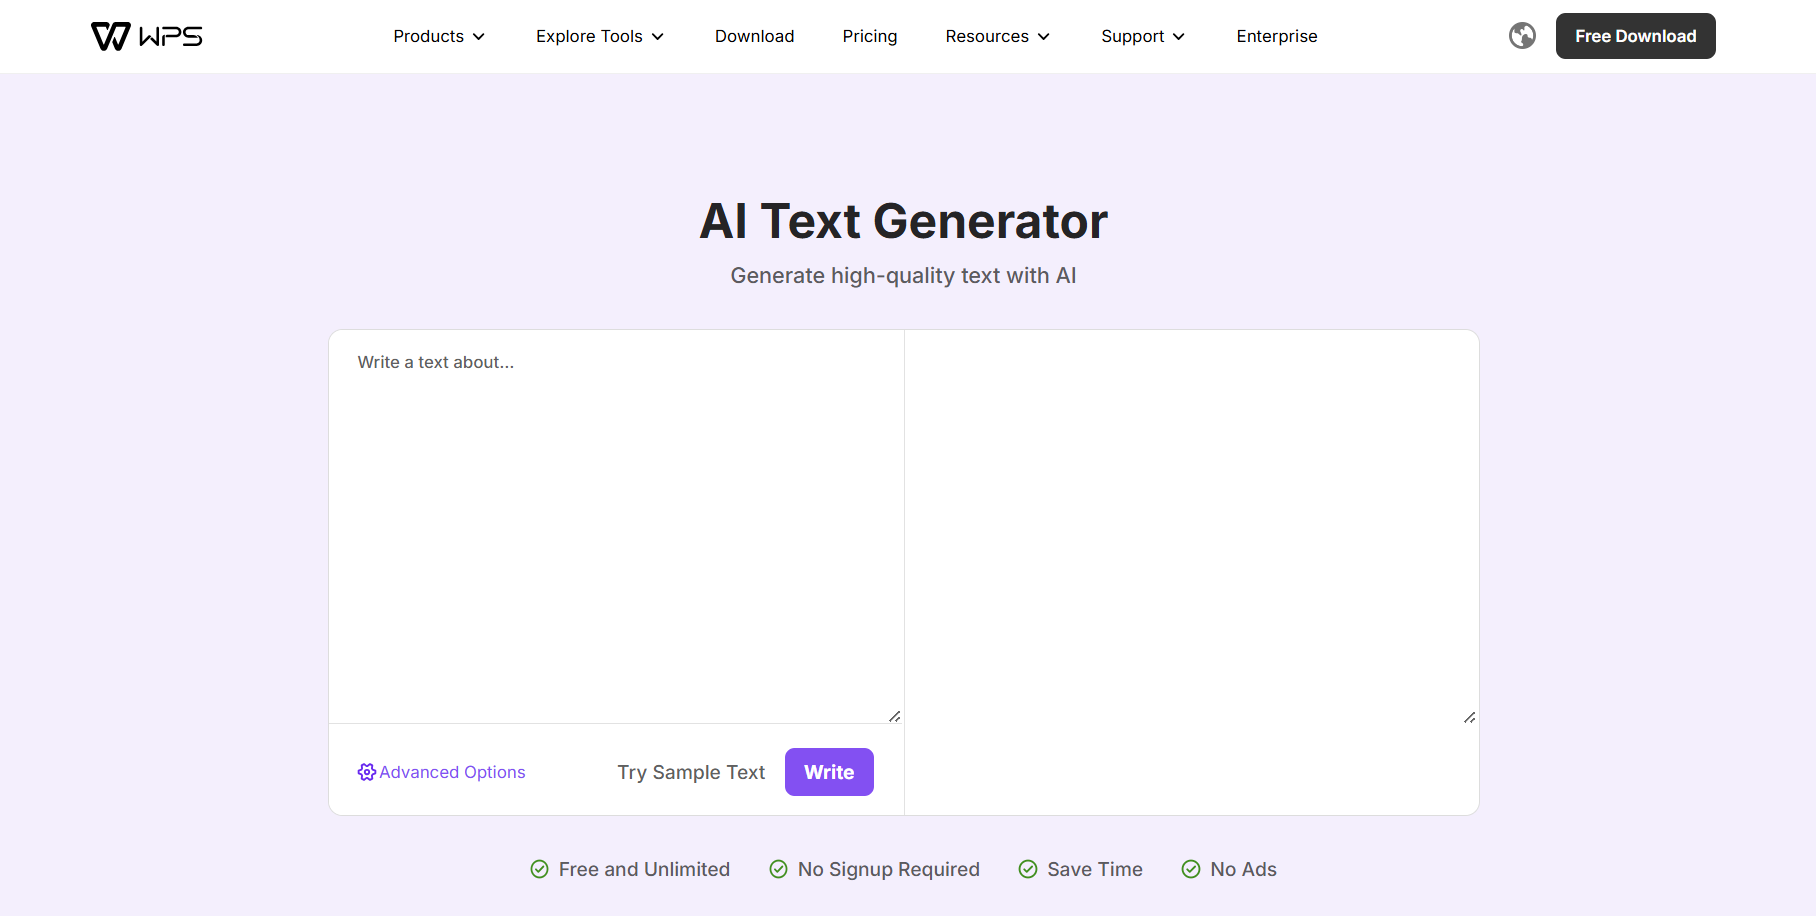Open the Pricing page
Screen dimensions: 1816x916
coord(869,36)
